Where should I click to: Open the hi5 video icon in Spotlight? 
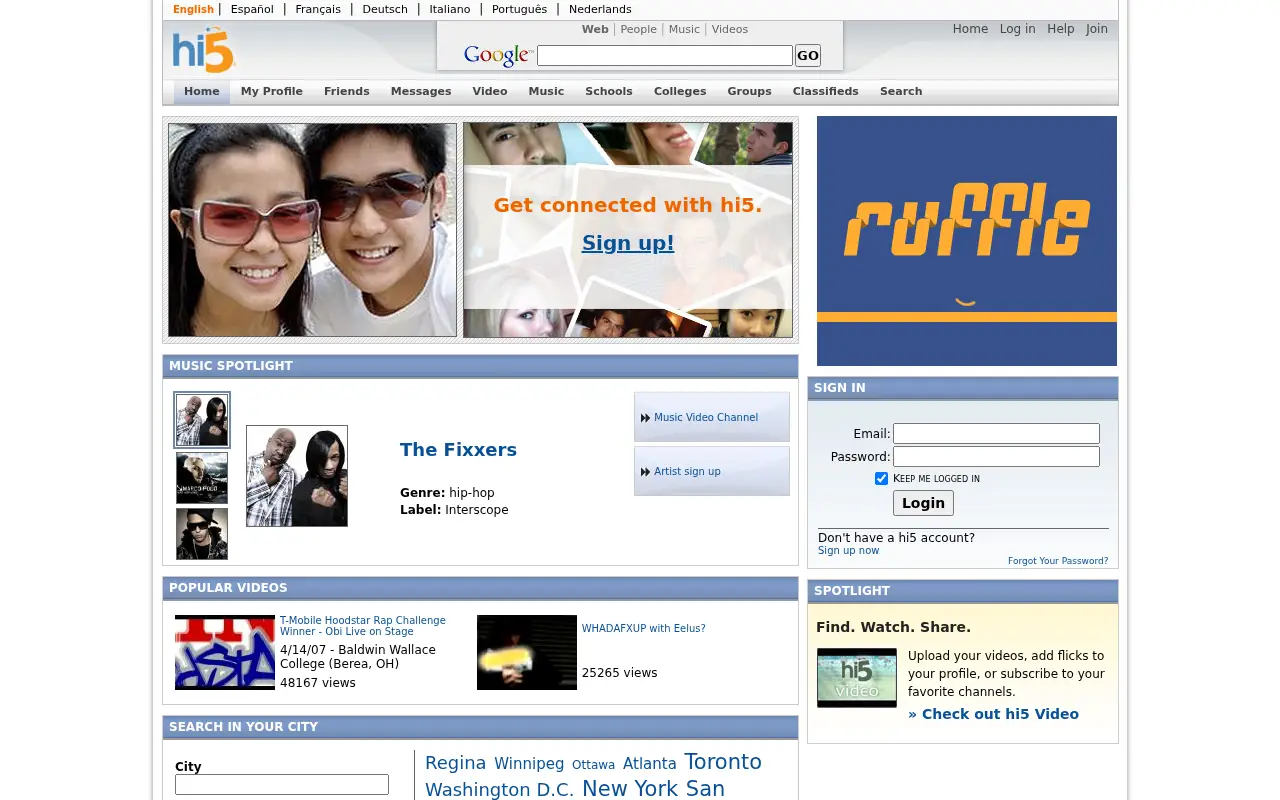[857, 678]
